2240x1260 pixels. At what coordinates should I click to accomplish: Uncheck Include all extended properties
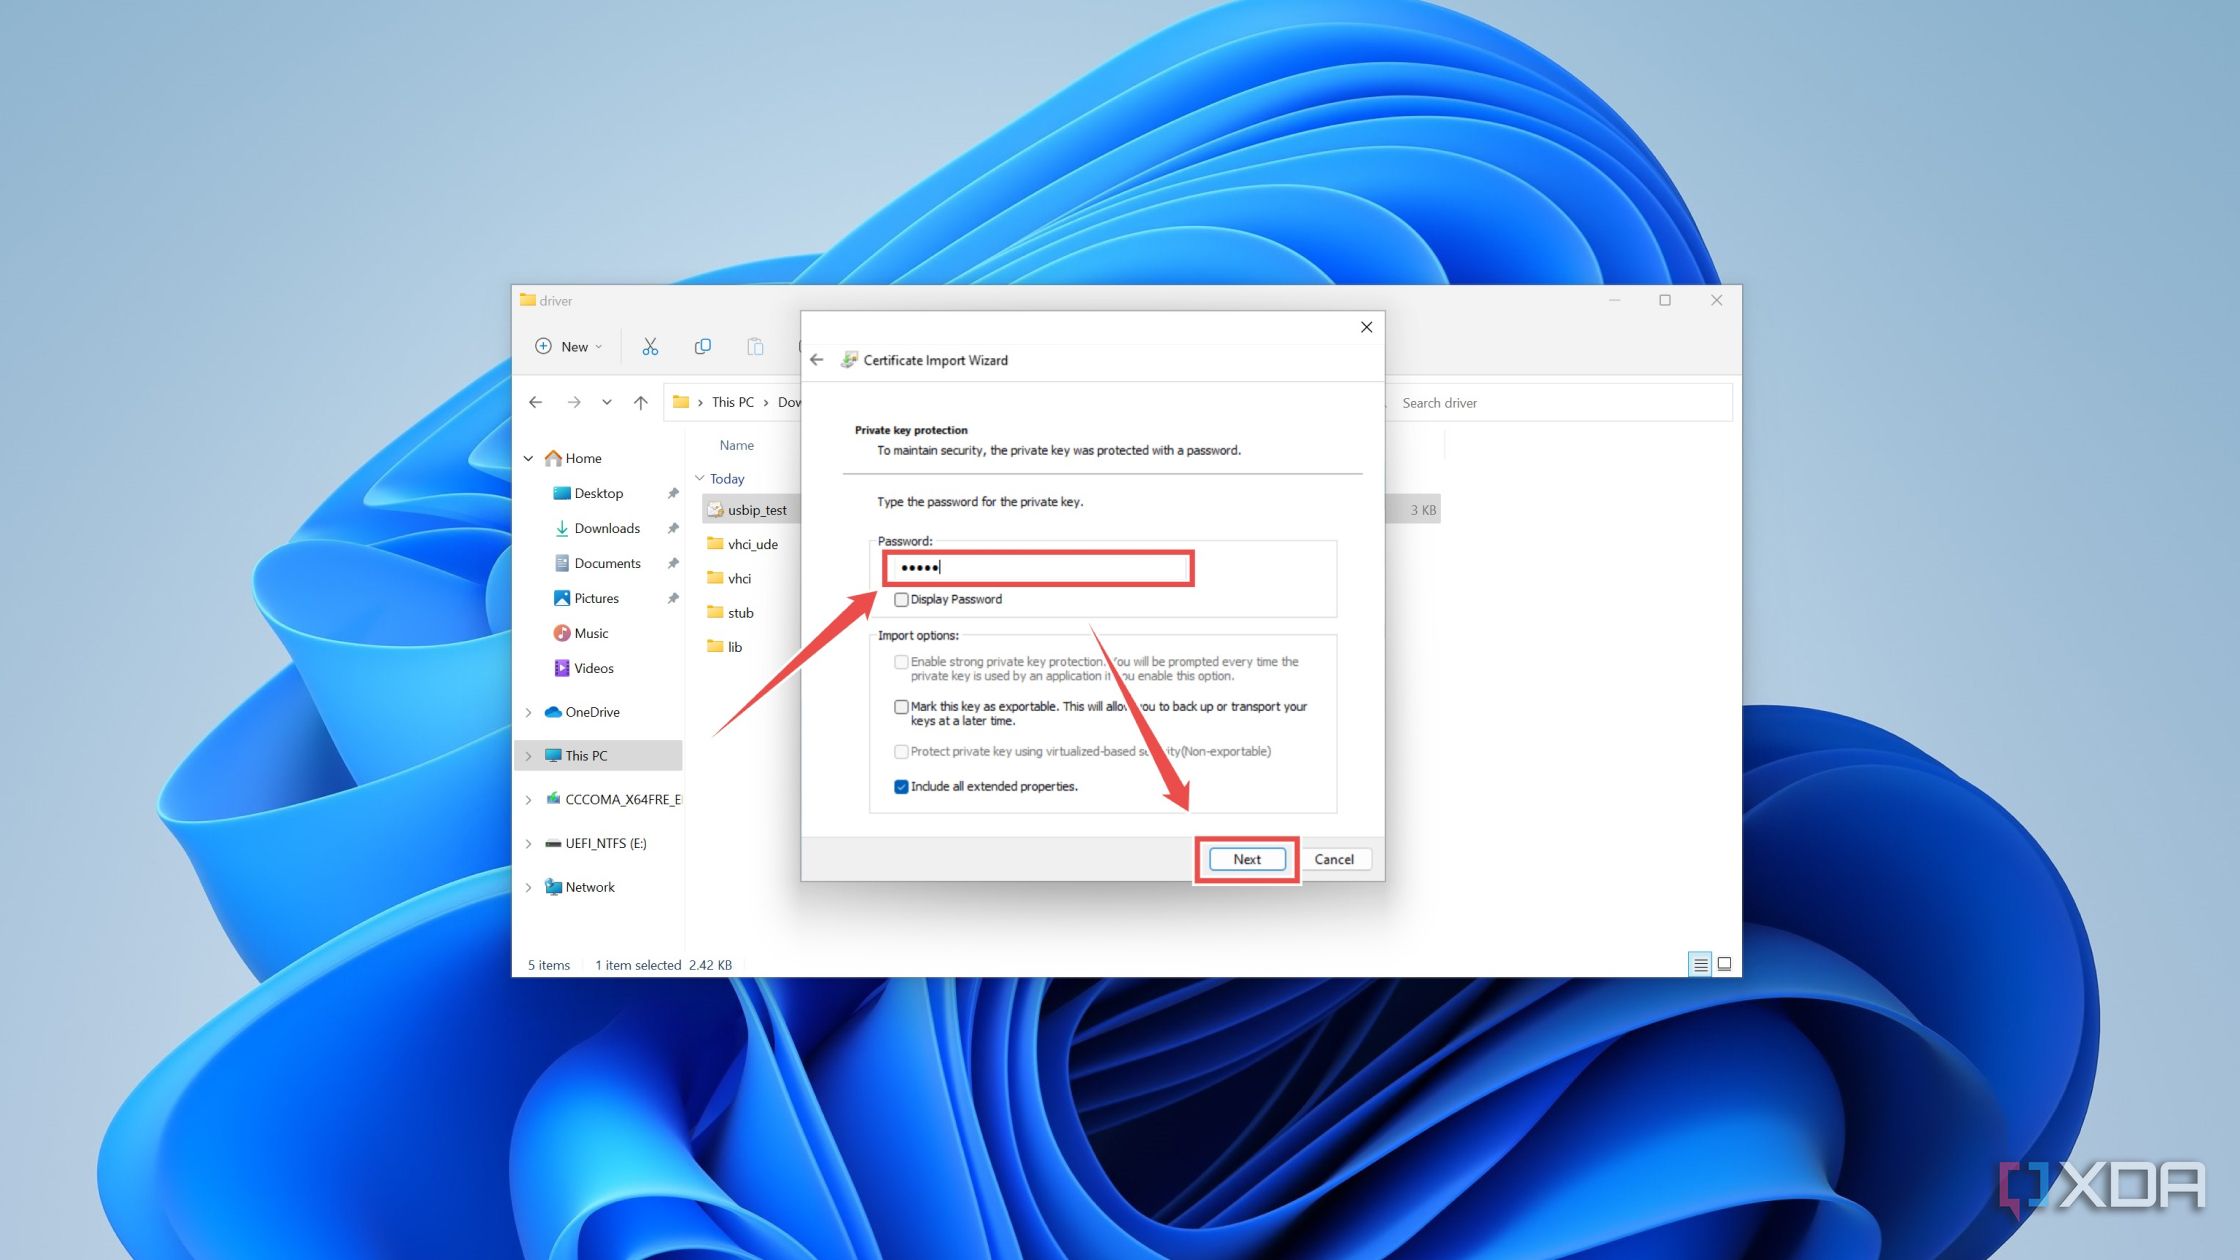coord(901,787)
